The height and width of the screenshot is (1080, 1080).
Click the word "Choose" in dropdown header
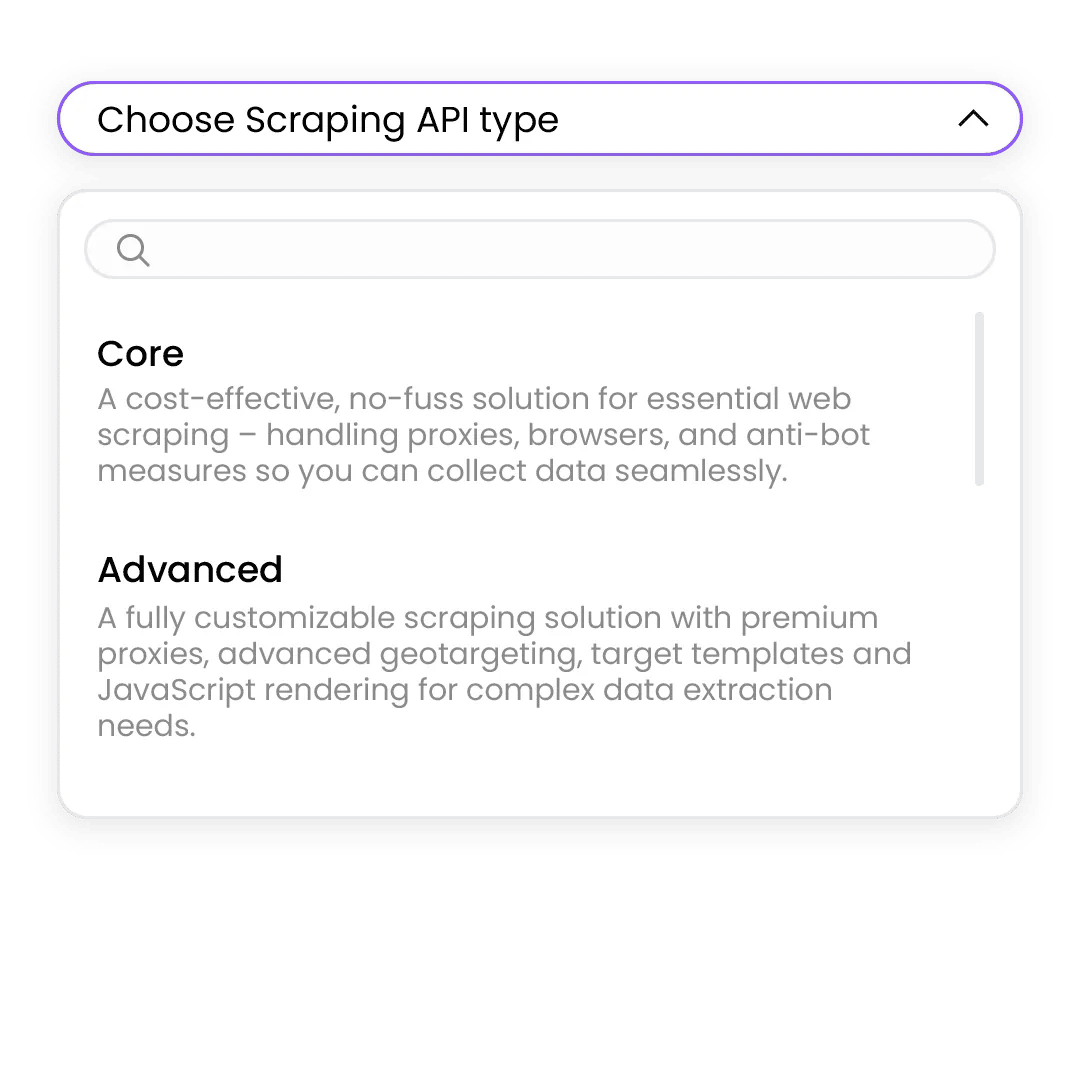click(x=165, y=120)
